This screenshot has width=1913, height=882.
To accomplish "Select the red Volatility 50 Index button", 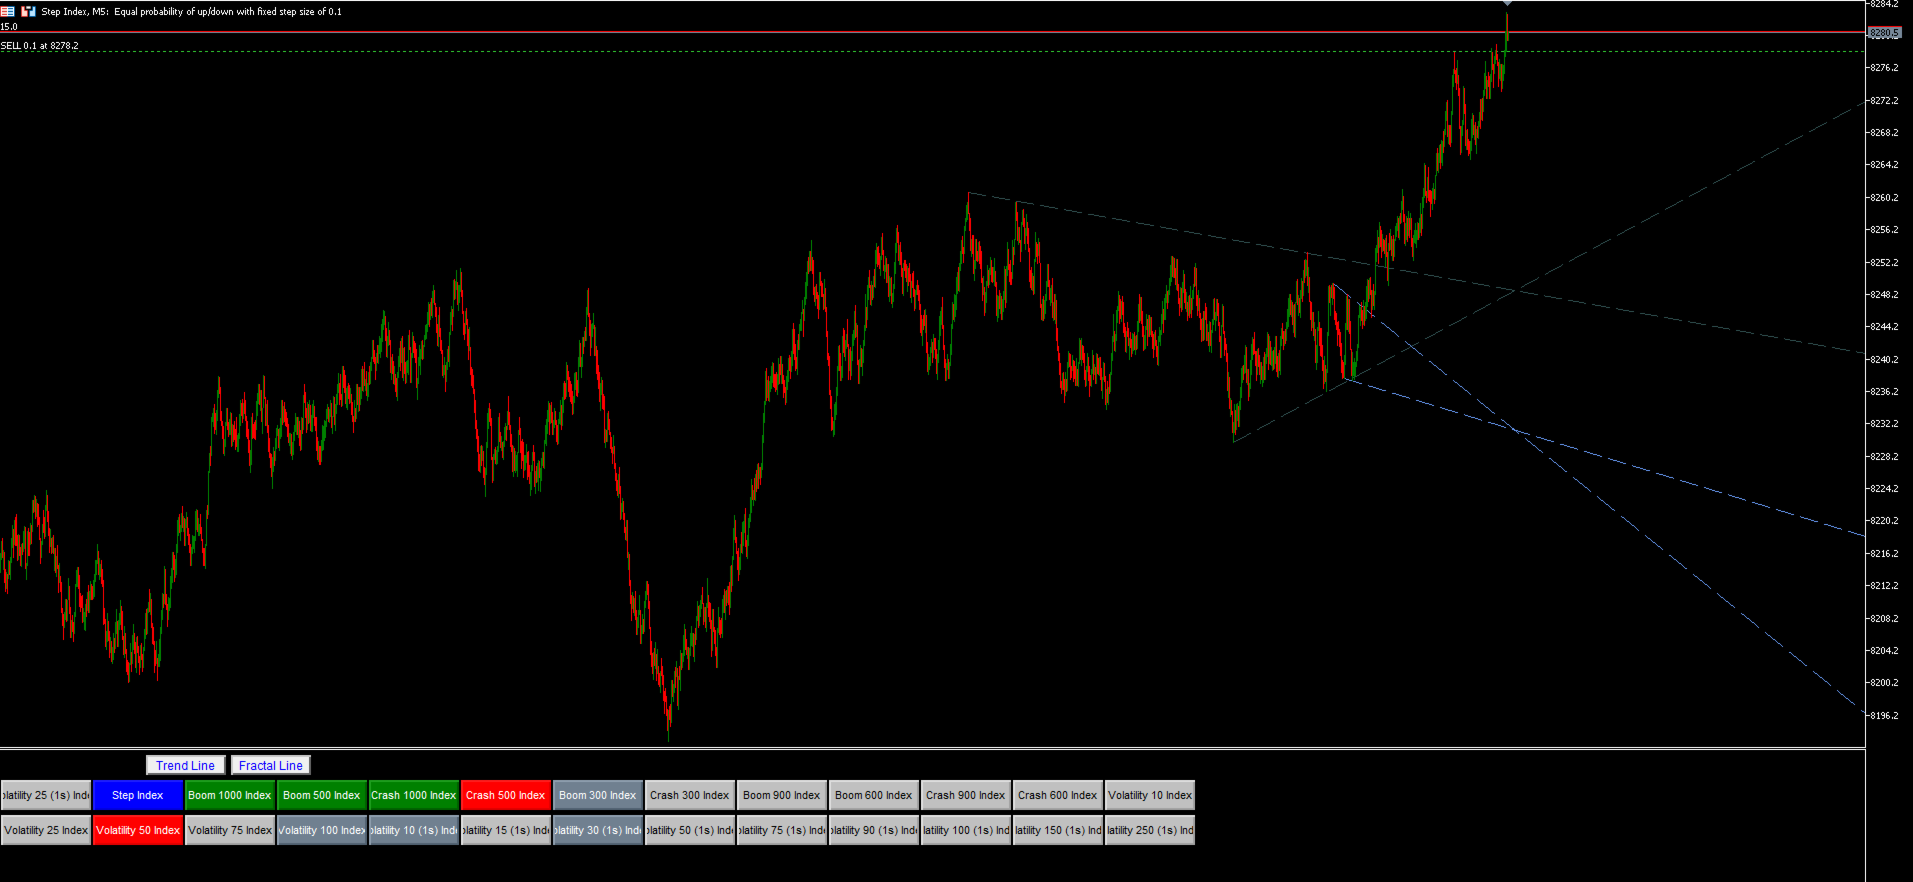I will pos(138,830).
